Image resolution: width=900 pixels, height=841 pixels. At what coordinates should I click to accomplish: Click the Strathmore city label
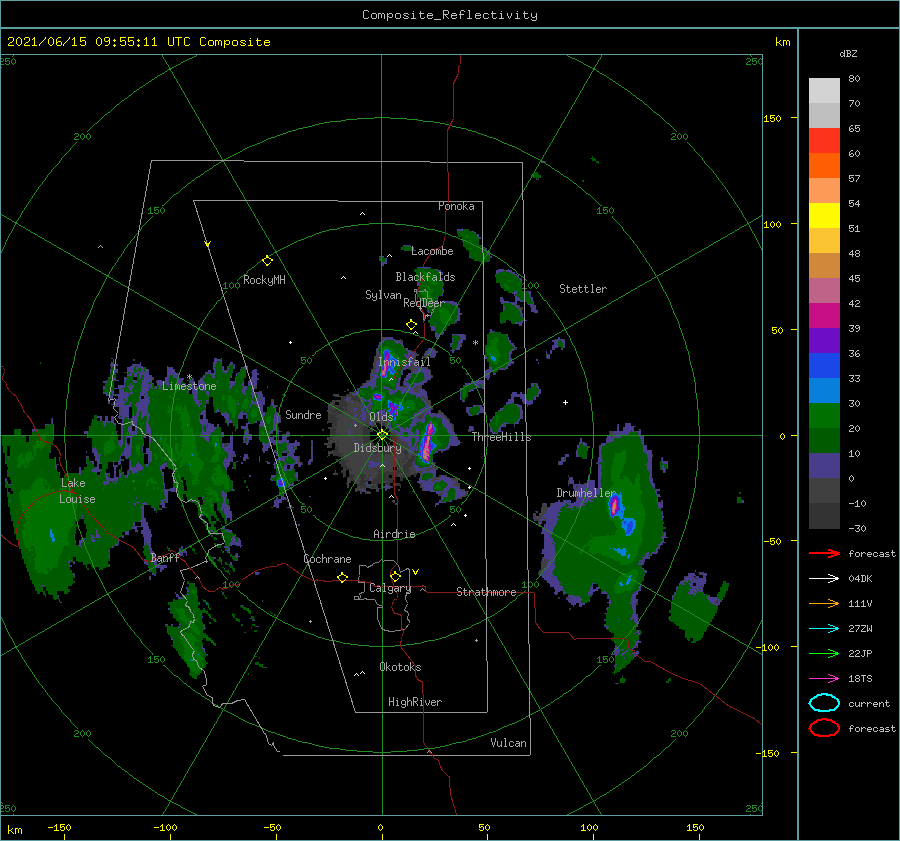(x=486, y=592)
